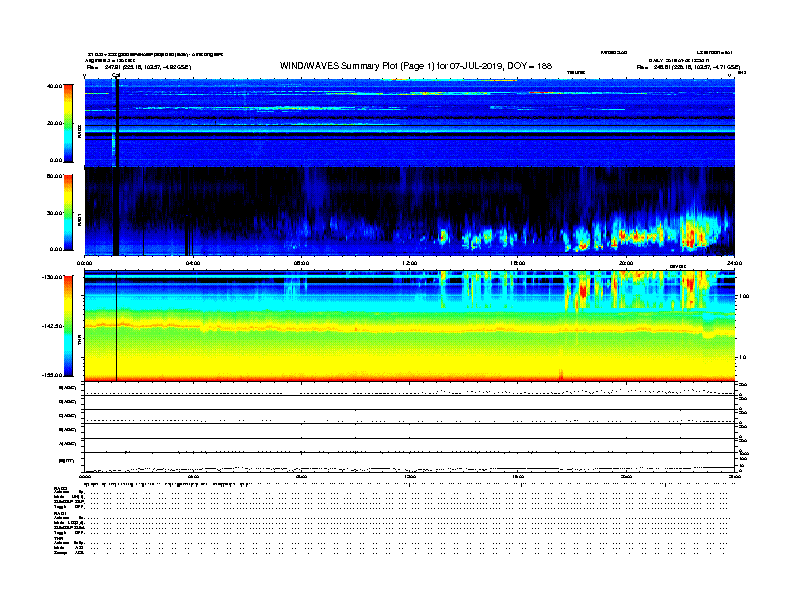Click the 20:00 time label below RAD1 panel
Image resolution: width=792 pixels, height=612 pixels.
coord(626,263)
